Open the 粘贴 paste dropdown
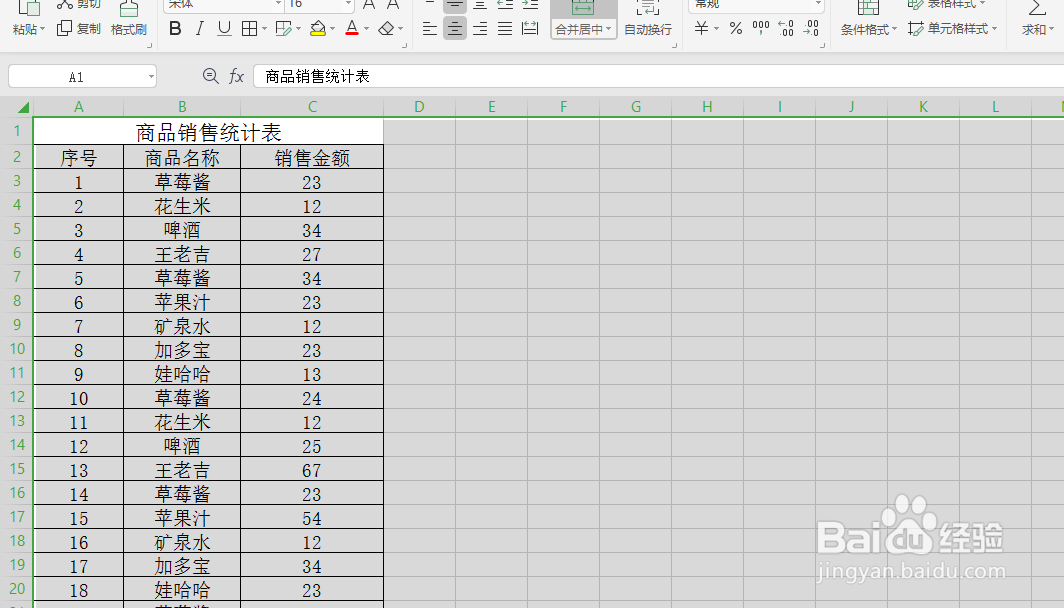 [x=29, y=29]
